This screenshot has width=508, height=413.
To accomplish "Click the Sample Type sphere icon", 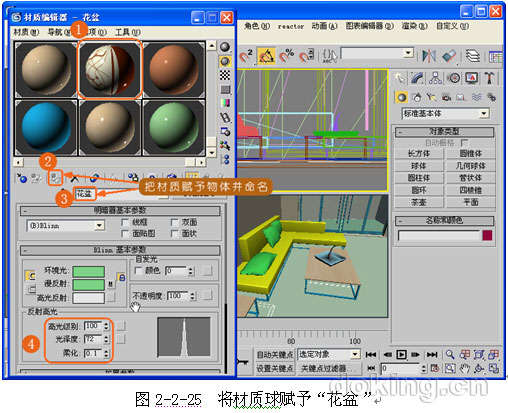I will coord(225,47).
